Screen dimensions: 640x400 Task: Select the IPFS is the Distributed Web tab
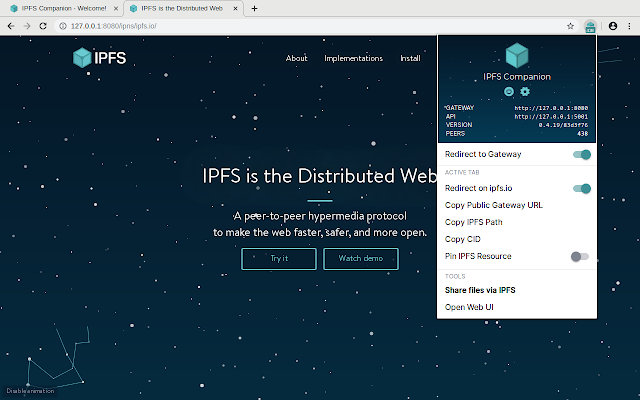[x=184, y=8]
